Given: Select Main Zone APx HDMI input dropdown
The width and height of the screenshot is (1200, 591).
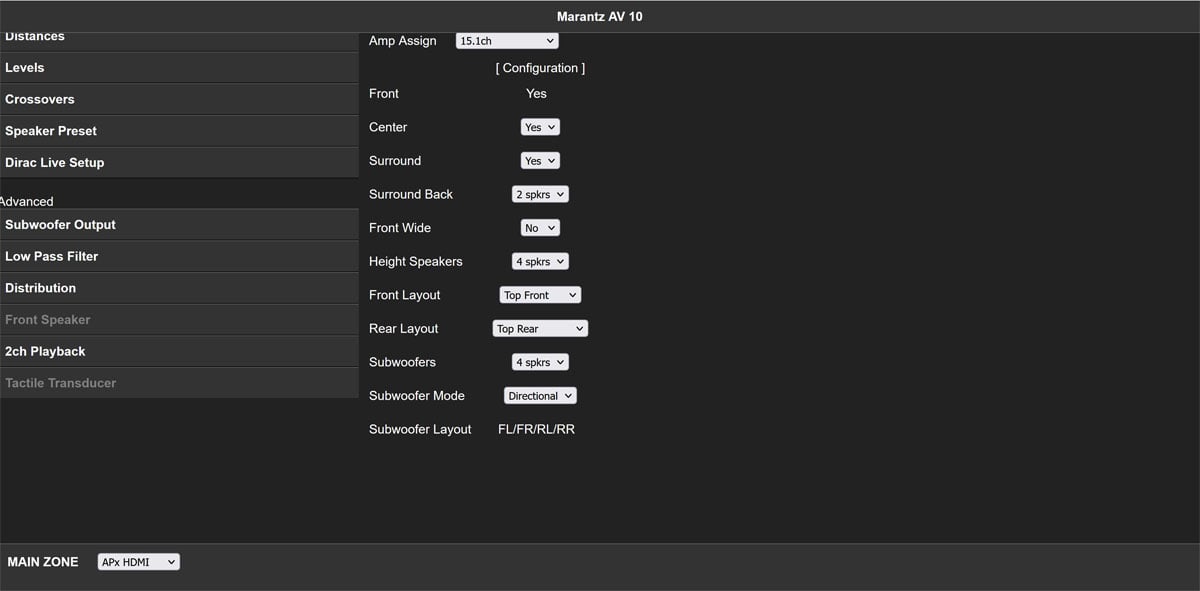Looking at the screenshot, I should (138, 562).
